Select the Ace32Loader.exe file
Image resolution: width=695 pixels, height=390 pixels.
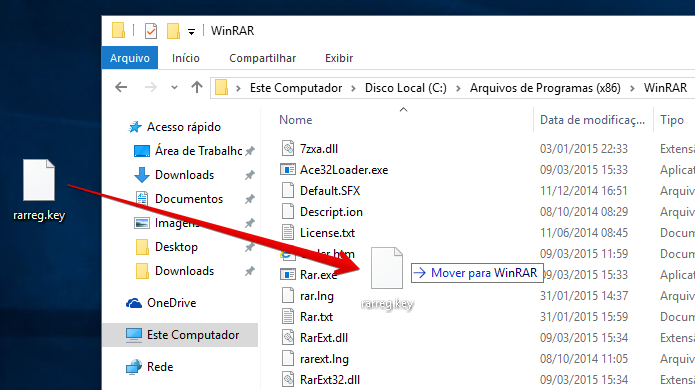click(x=344, y=170)
